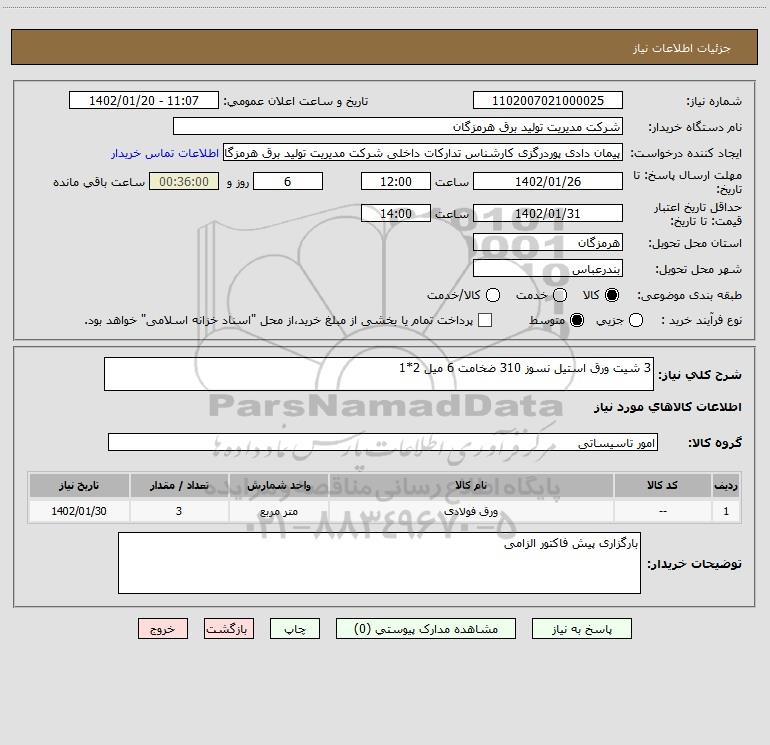
Task: Click the remaining days field showing 6
Action: click(288, 182)
